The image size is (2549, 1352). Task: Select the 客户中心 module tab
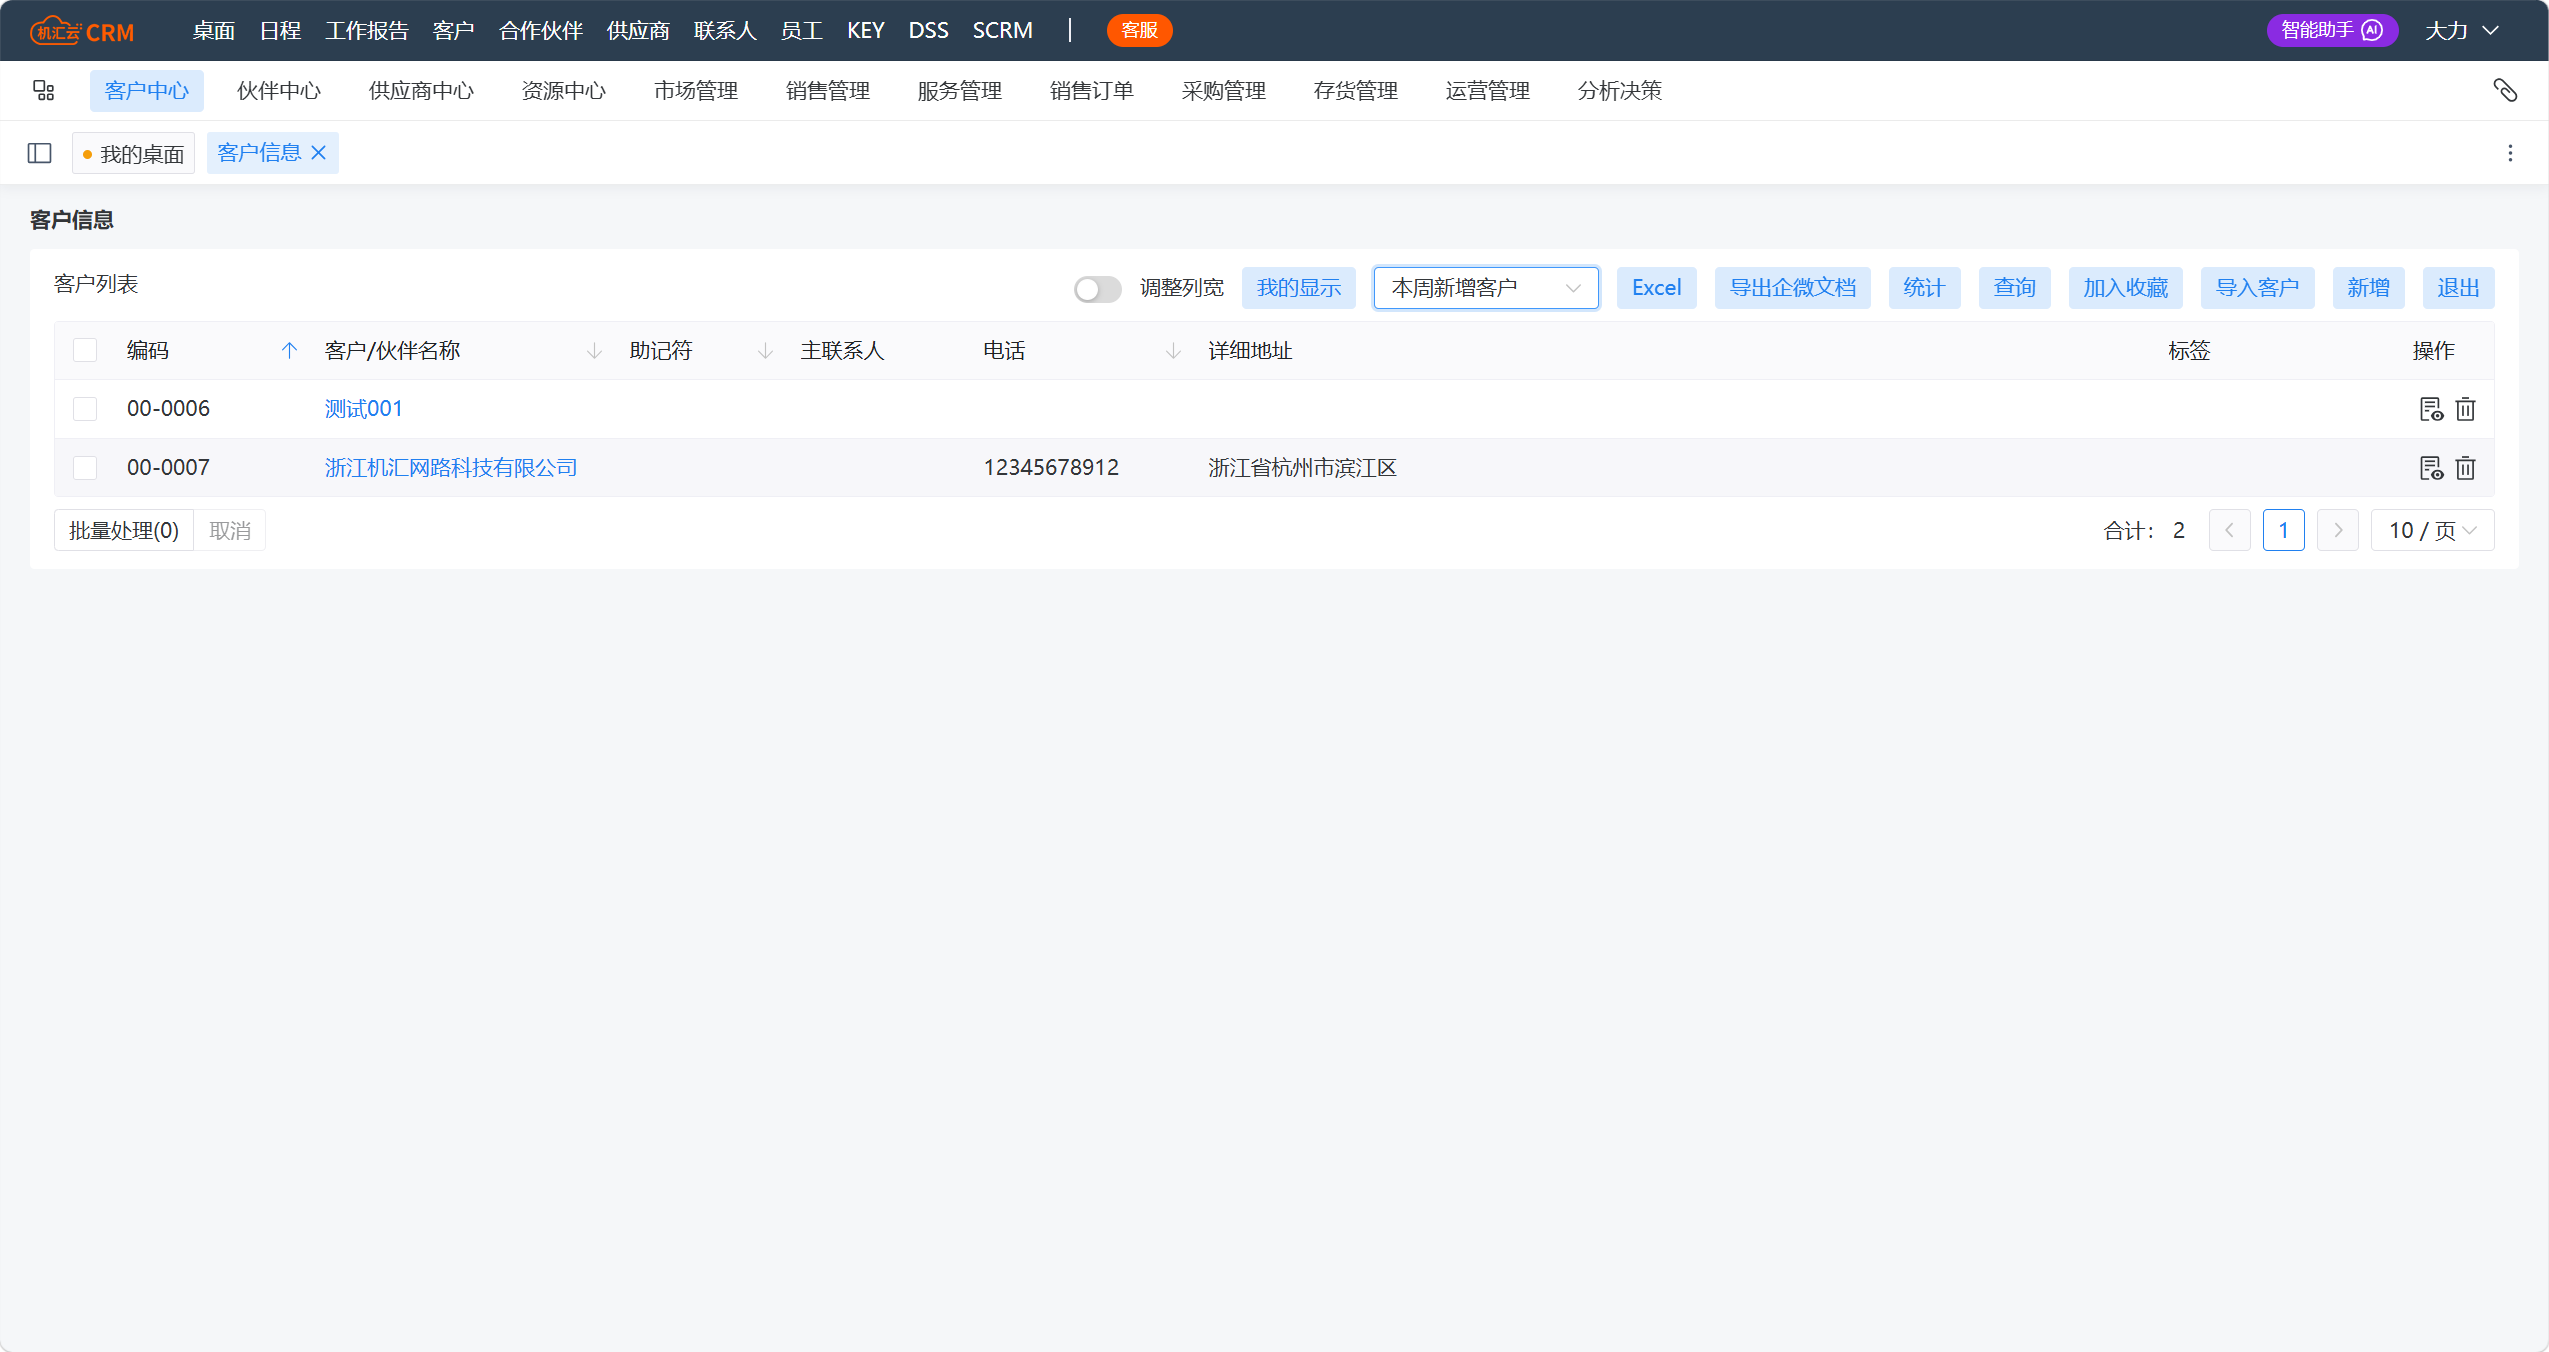(147, 91)
